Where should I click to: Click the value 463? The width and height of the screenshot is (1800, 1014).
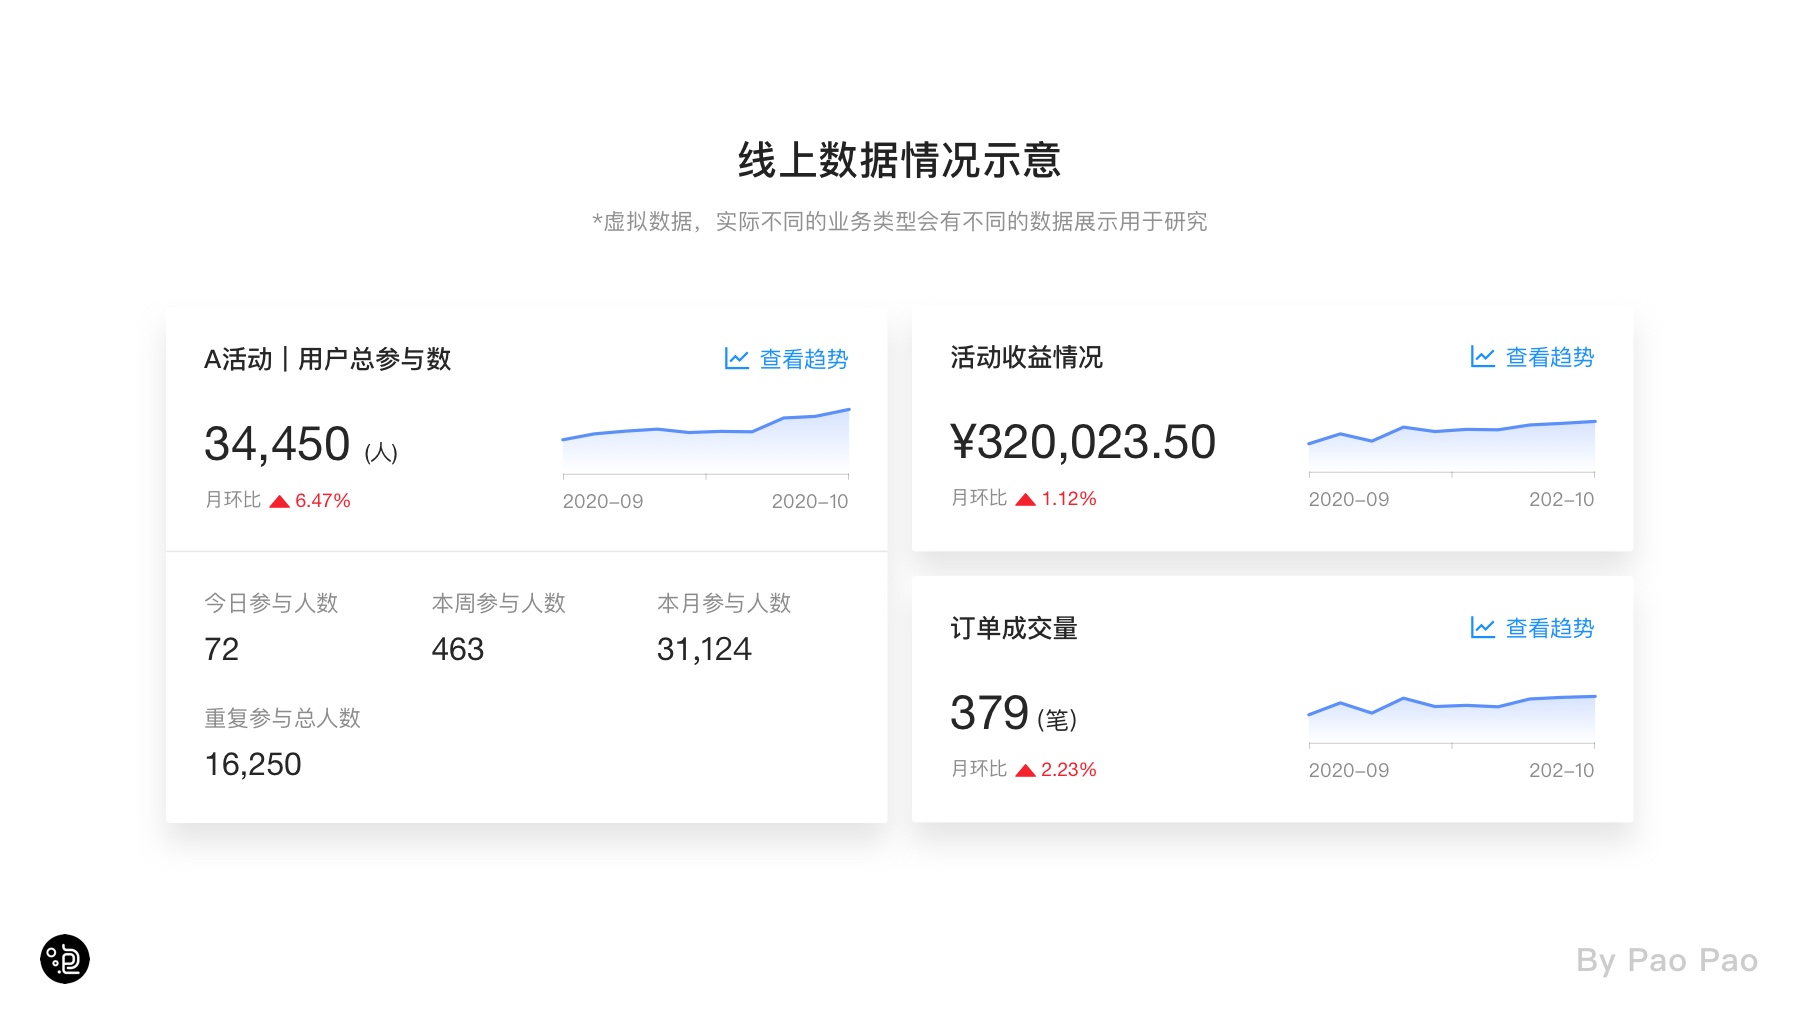tap(458, 650)
